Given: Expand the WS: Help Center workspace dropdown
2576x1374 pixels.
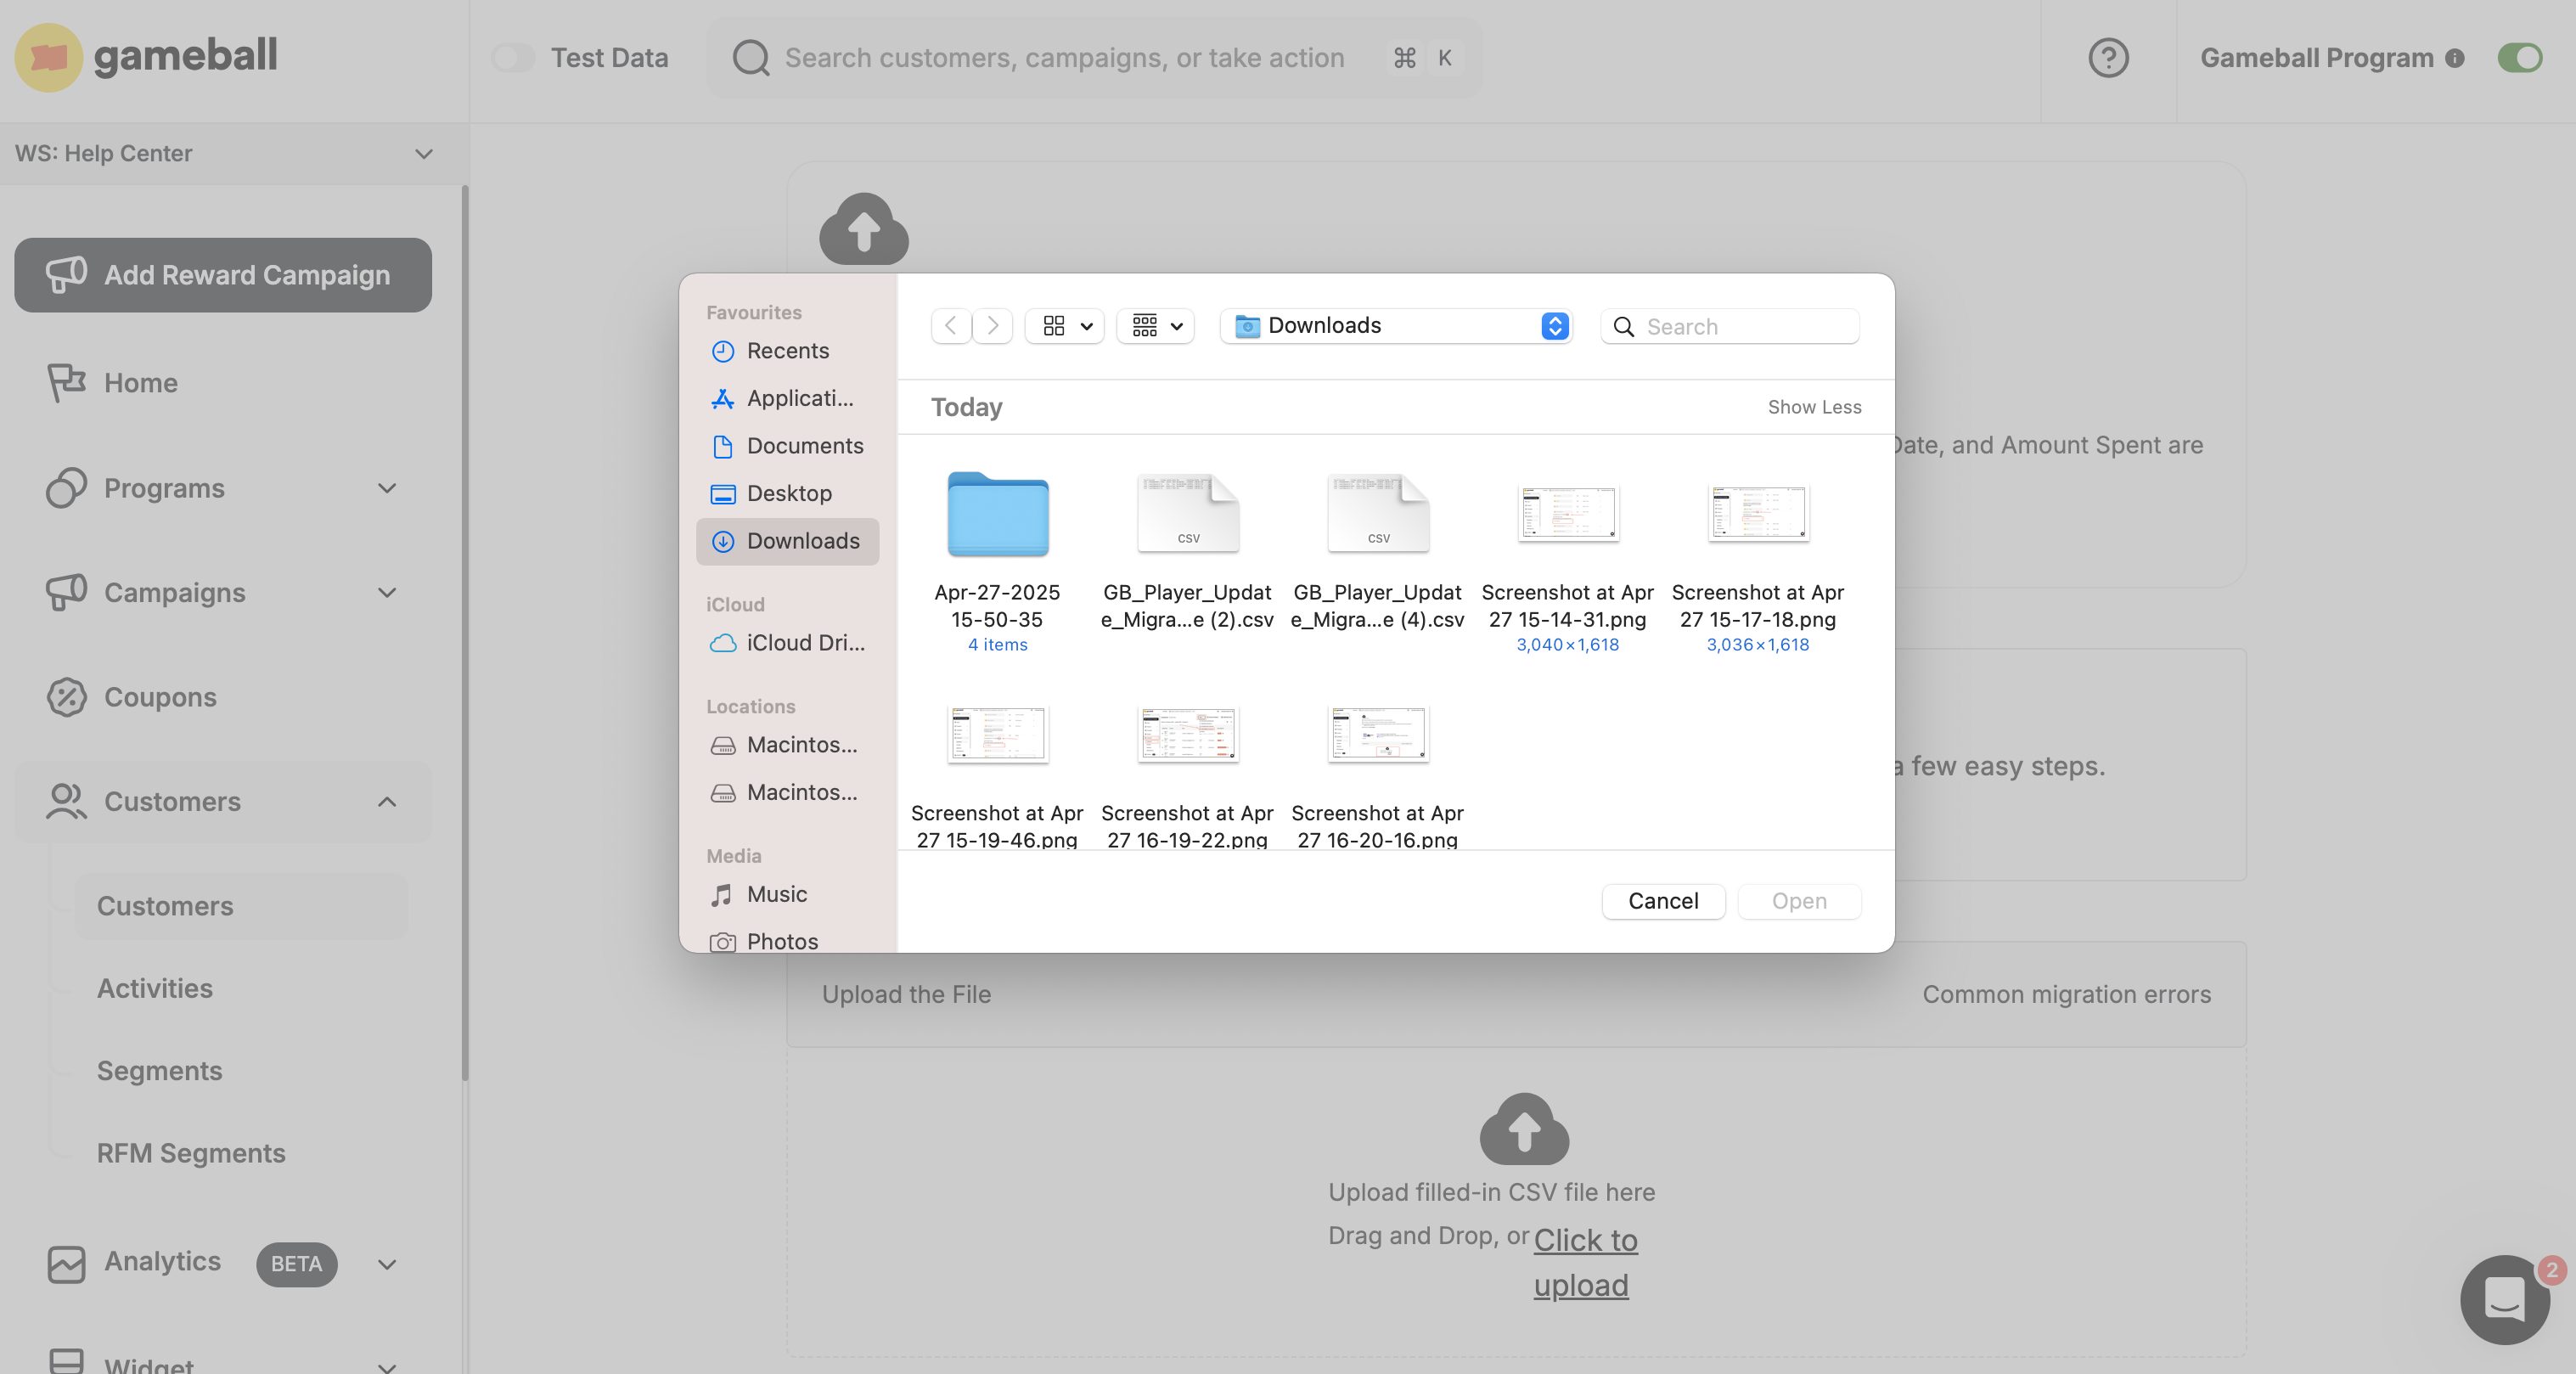Looking at the screenshot, I should pos(423,154).
